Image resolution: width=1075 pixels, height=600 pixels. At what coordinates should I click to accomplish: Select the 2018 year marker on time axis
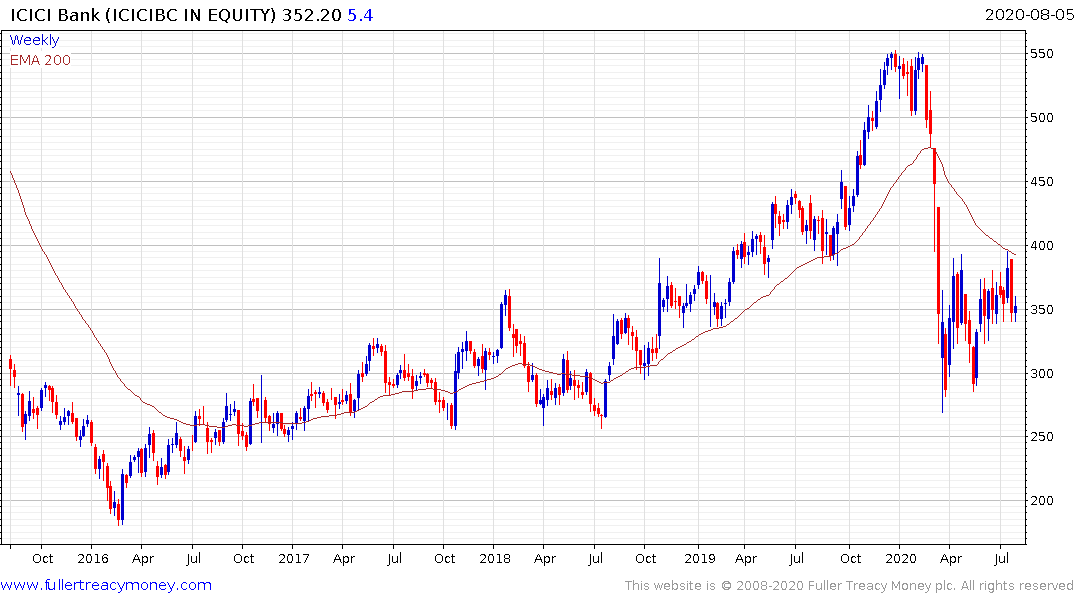click(496, 559)
